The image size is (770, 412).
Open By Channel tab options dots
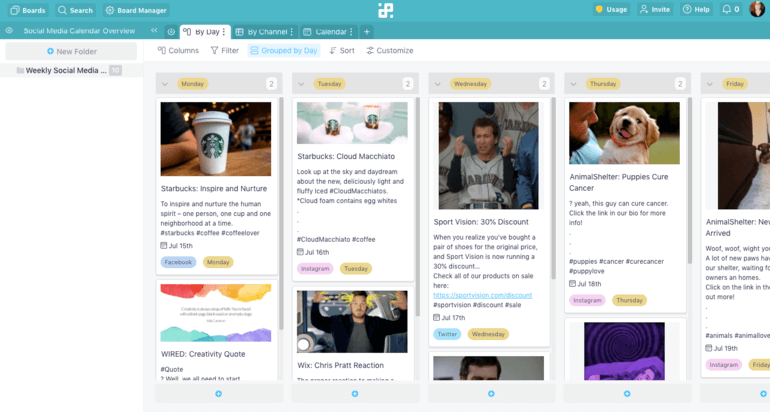(292, 32)
